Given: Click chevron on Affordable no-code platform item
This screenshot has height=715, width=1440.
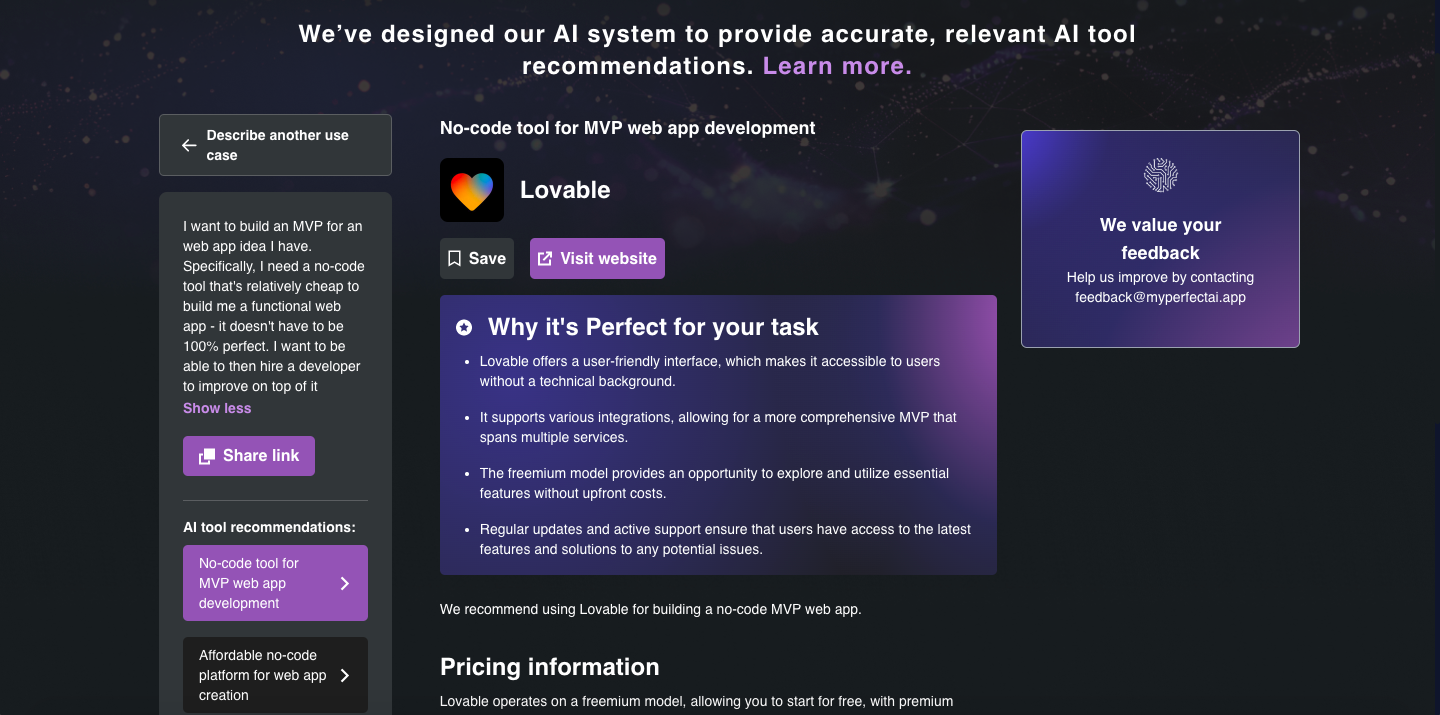Looking at the screenshot, I should click(x=345, y=675).
